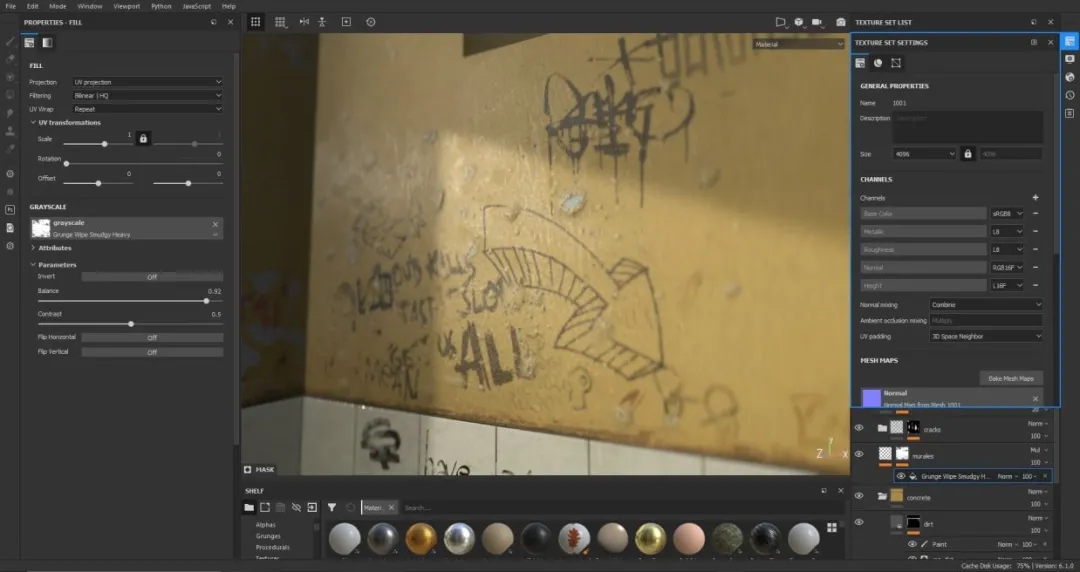The width and height of the screenshot is (1080, 572).
Task: Open the UV Wrap dropdown set to Repeat
Action: coord(147,109)
